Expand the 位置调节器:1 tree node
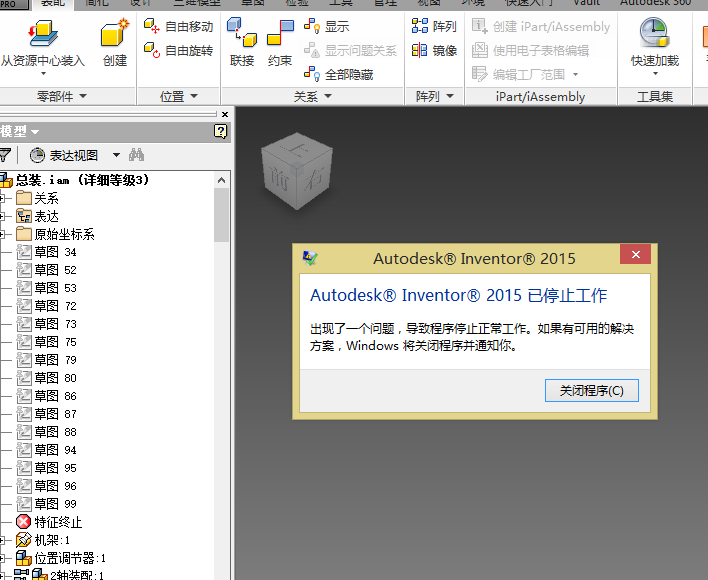The image size is (708, 580). pos(2,558)
